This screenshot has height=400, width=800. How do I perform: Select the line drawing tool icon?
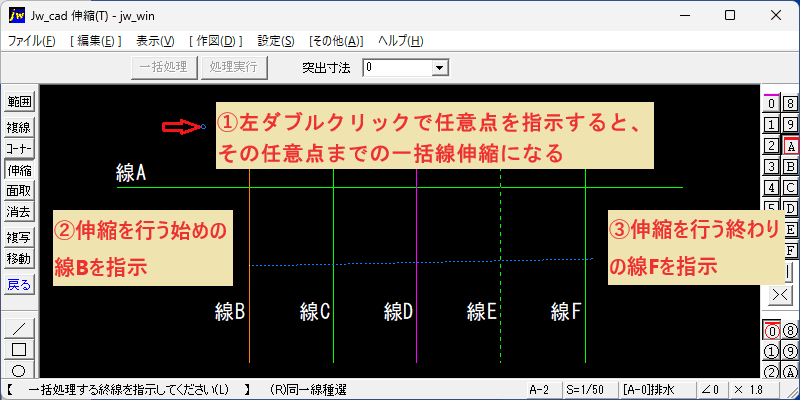pos(19,329)
